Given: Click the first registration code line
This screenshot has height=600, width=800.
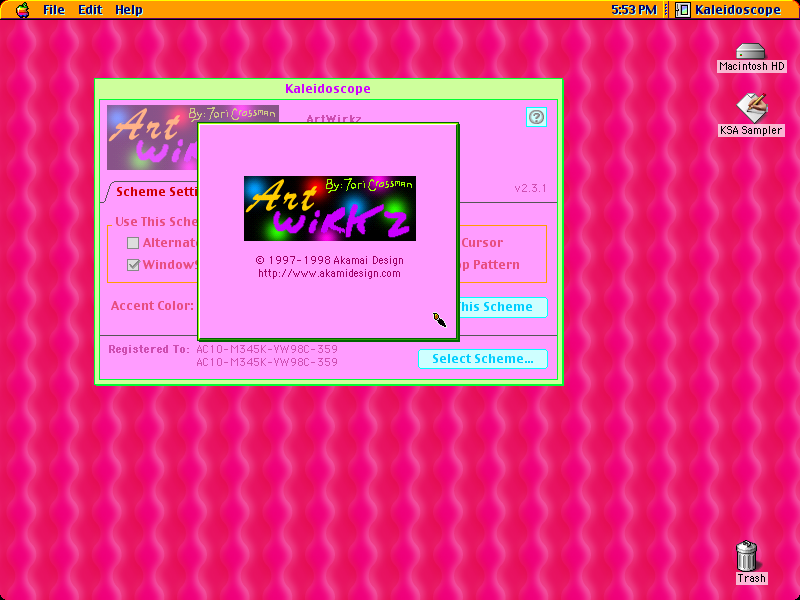Looking at the screenshot, I should point(267,349).
